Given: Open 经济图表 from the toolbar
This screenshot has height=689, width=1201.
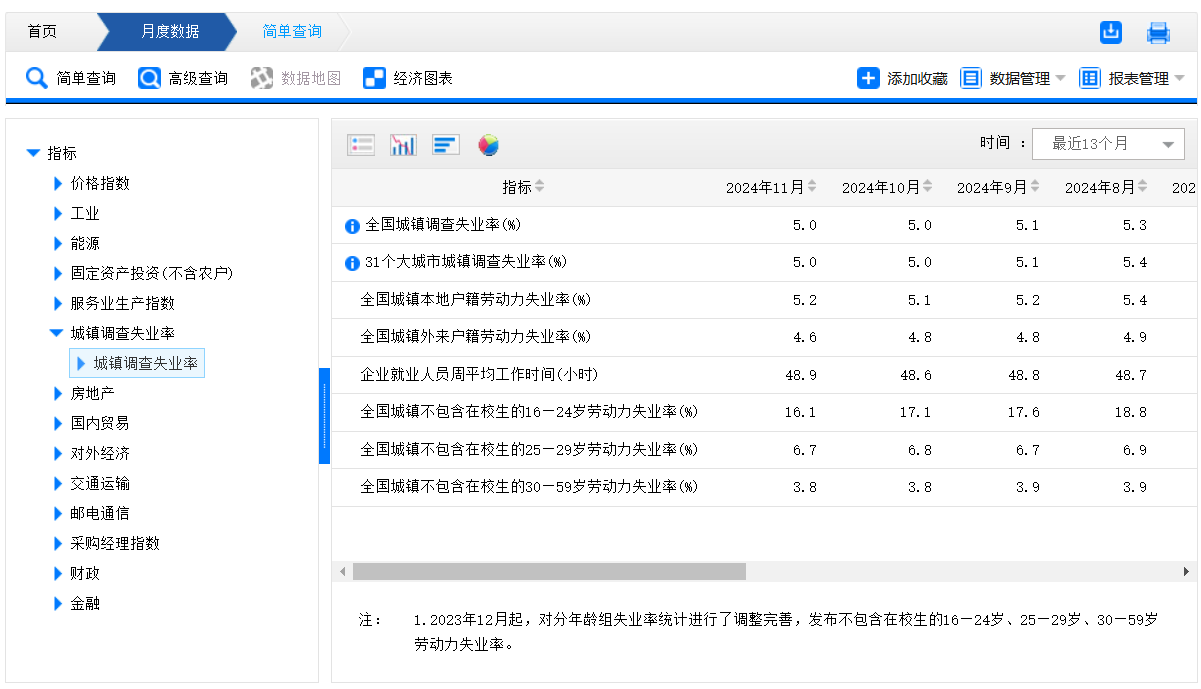Looking at the screenshot, I should pyautogui.click(x=408, y=78).
